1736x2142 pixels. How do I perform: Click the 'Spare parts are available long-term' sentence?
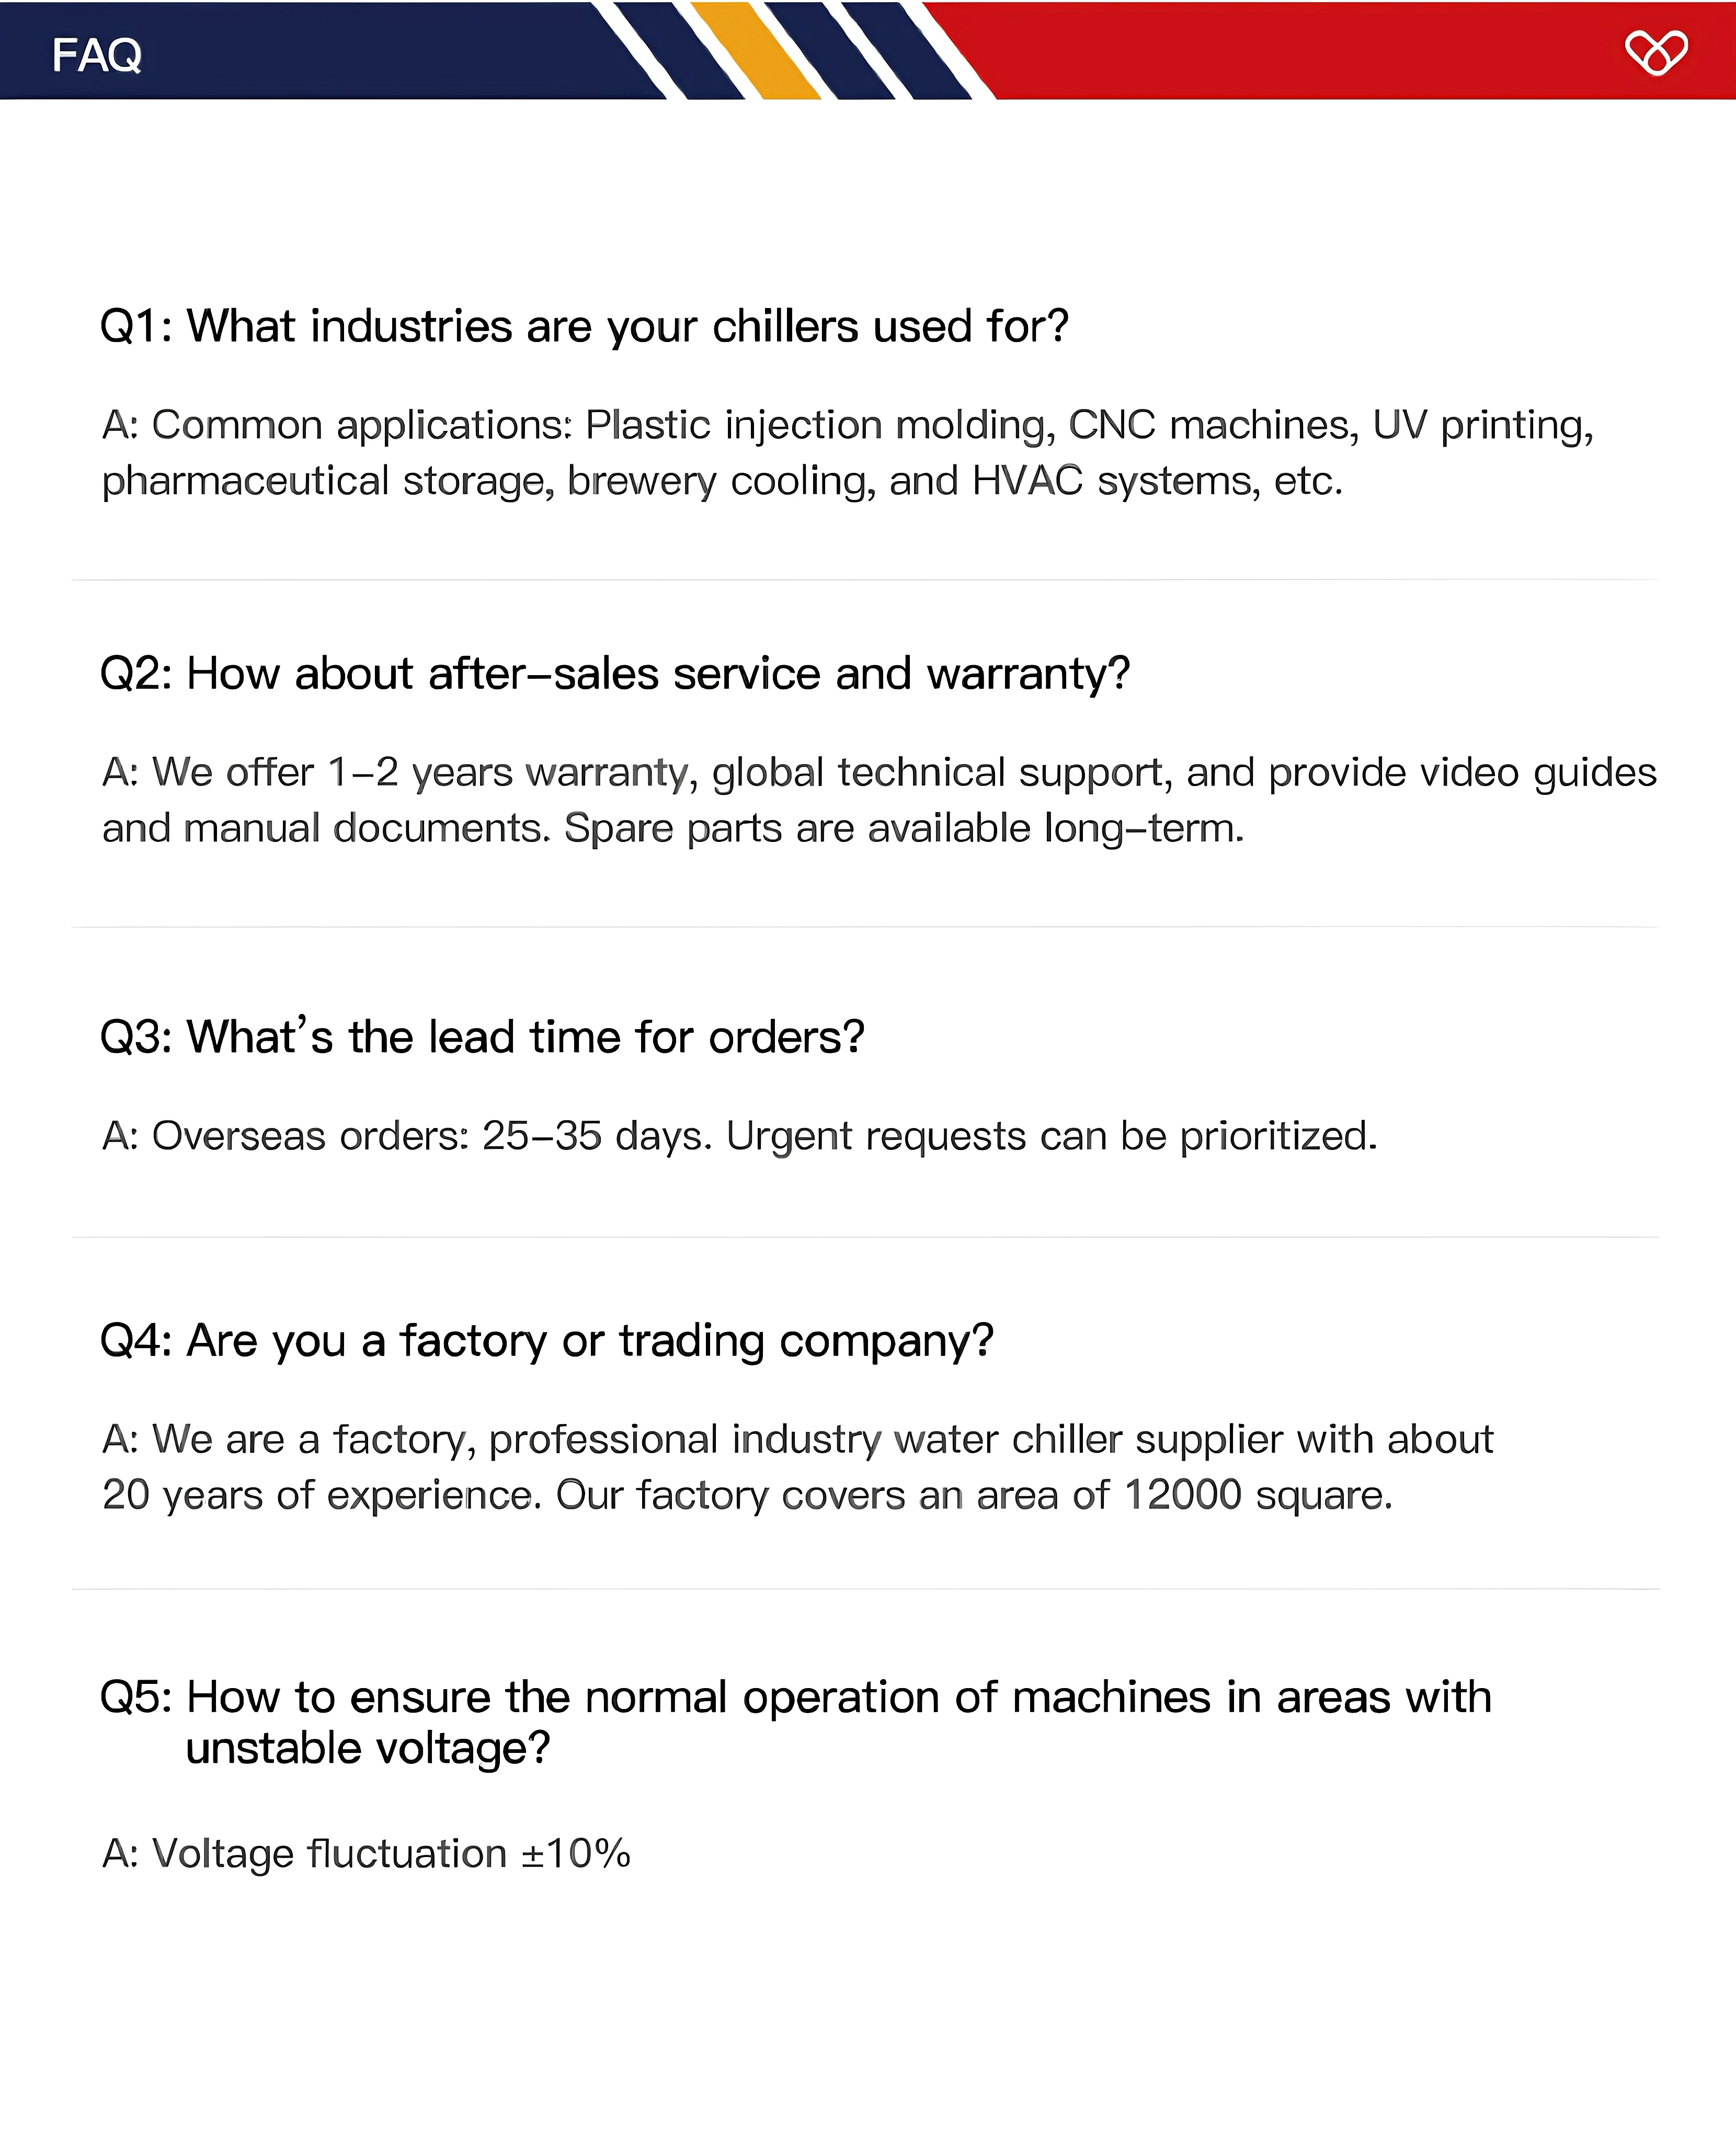pos(904,828)
